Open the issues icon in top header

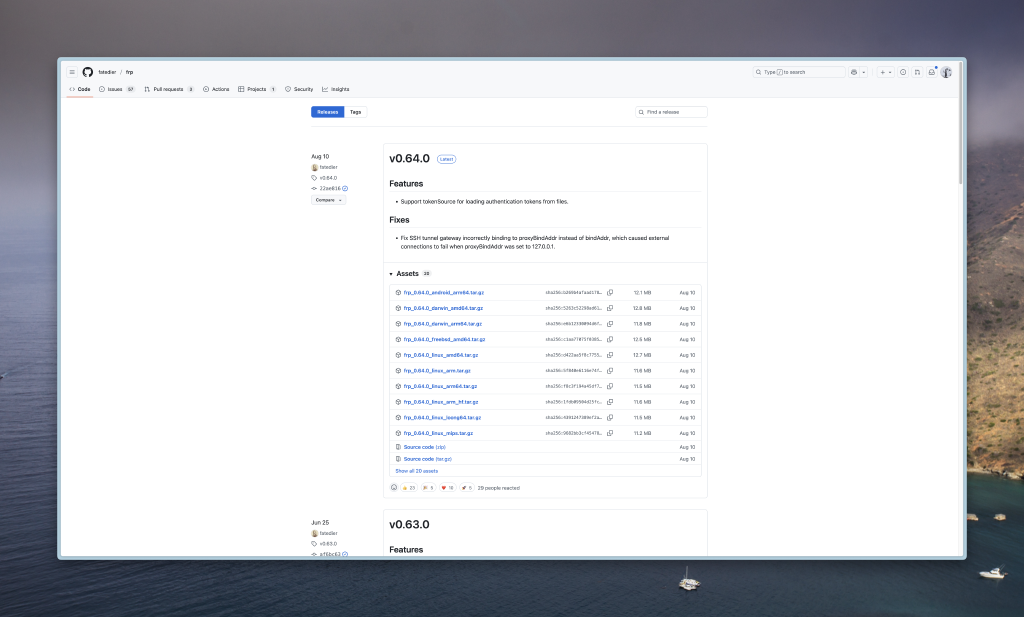tap(903, 72)
